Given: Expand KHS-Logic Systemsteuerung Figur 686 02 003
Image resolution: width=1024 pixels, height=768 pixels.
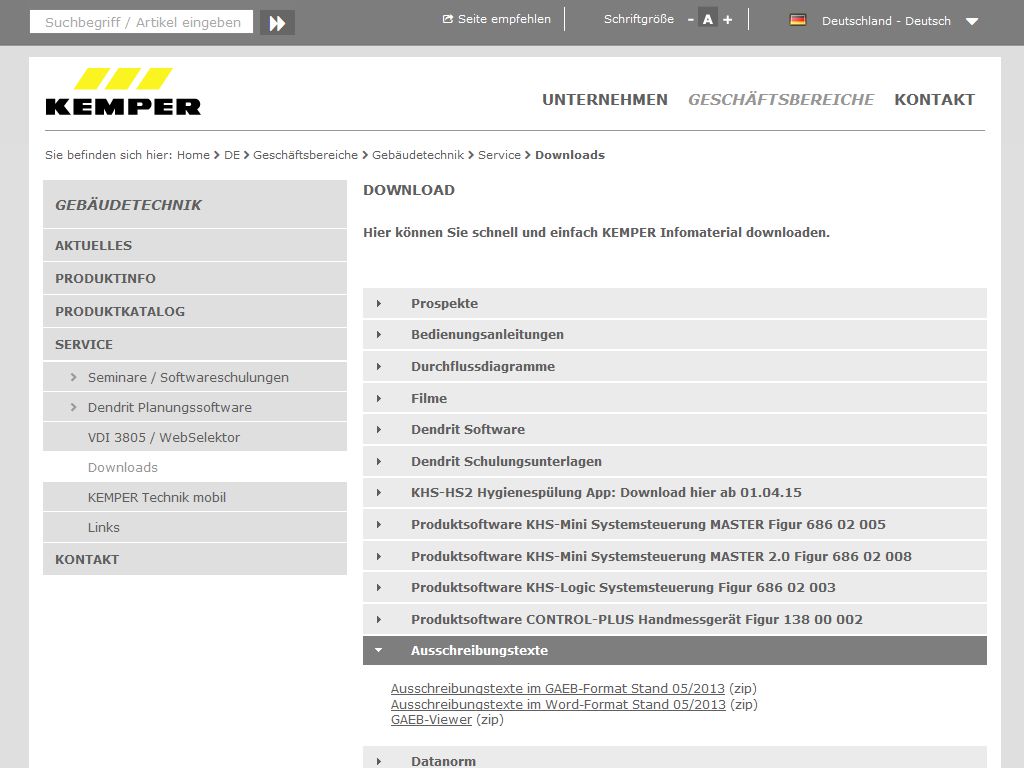Looking at the screenshot, I should [x=675, y=588].
